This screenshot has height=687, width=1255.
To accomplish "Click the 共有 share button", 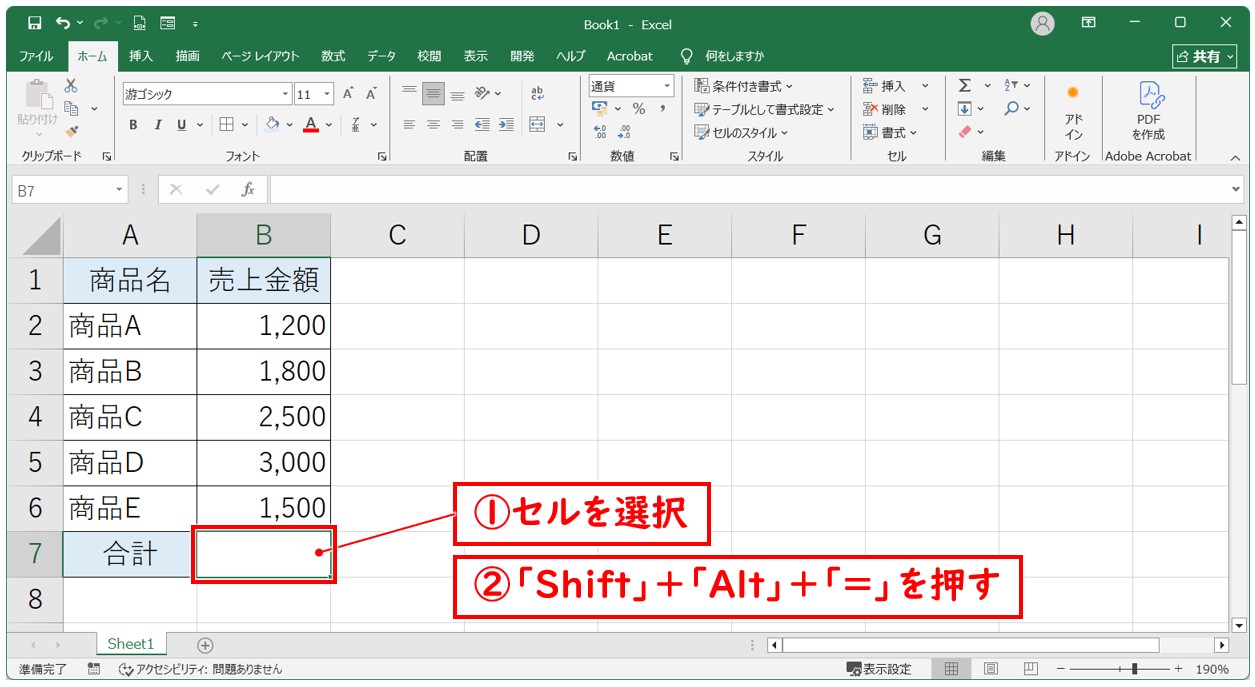I will coord(1203,56).
